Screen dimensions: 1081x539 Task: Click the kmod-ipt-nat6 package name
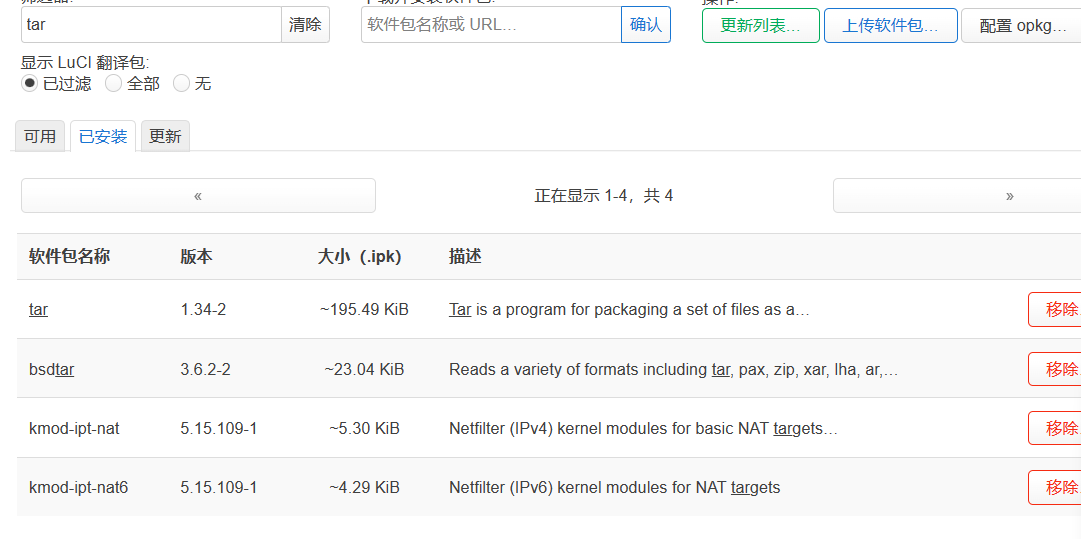(79, 488)
